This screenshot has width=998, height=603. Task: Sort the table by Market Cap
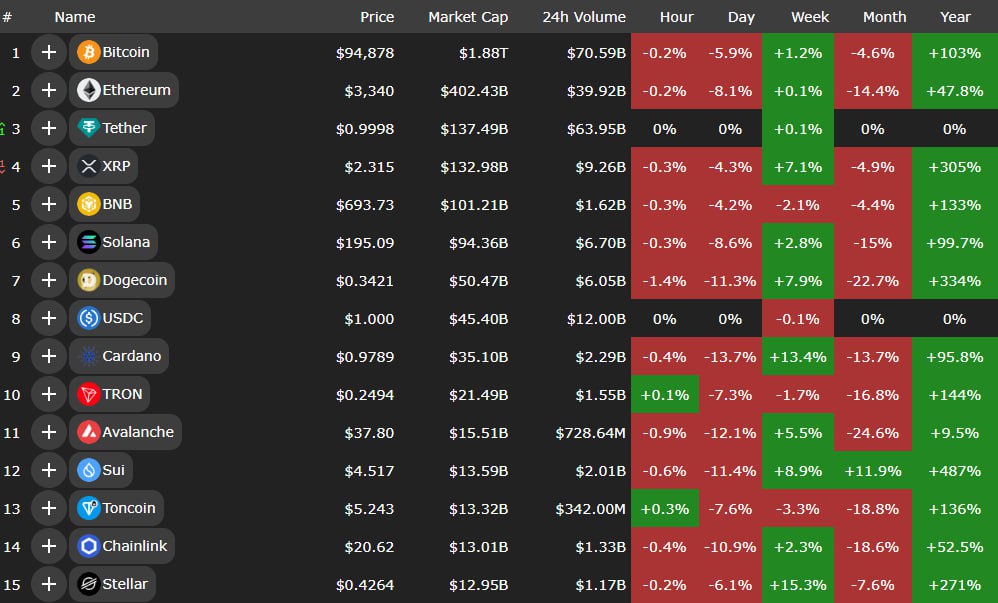pyautogui.click(x=468, y=17)
